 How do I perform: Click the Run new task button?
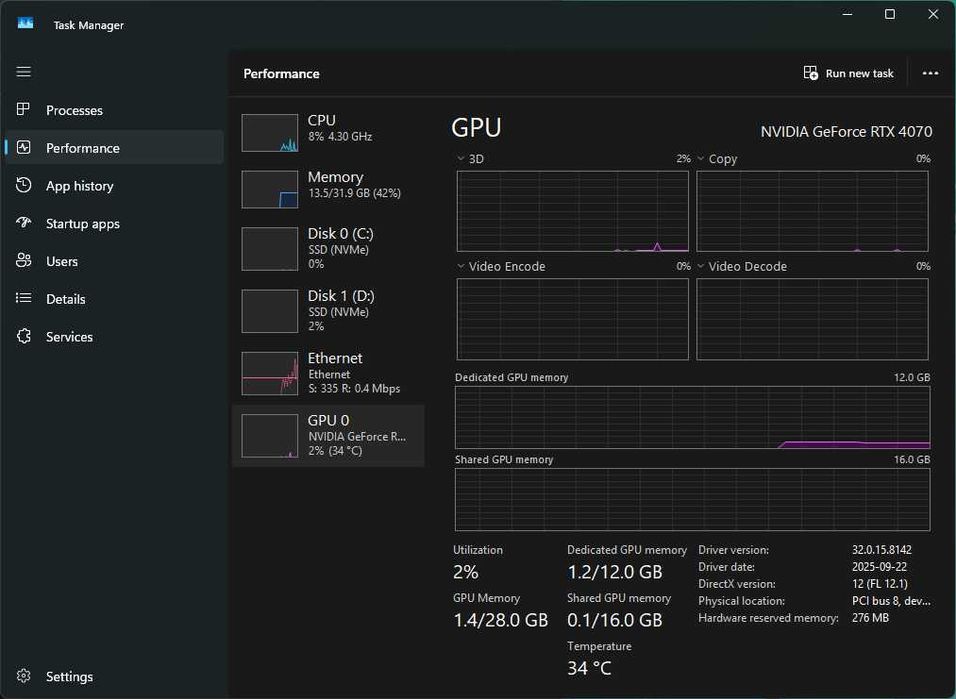tap(849, 74)
